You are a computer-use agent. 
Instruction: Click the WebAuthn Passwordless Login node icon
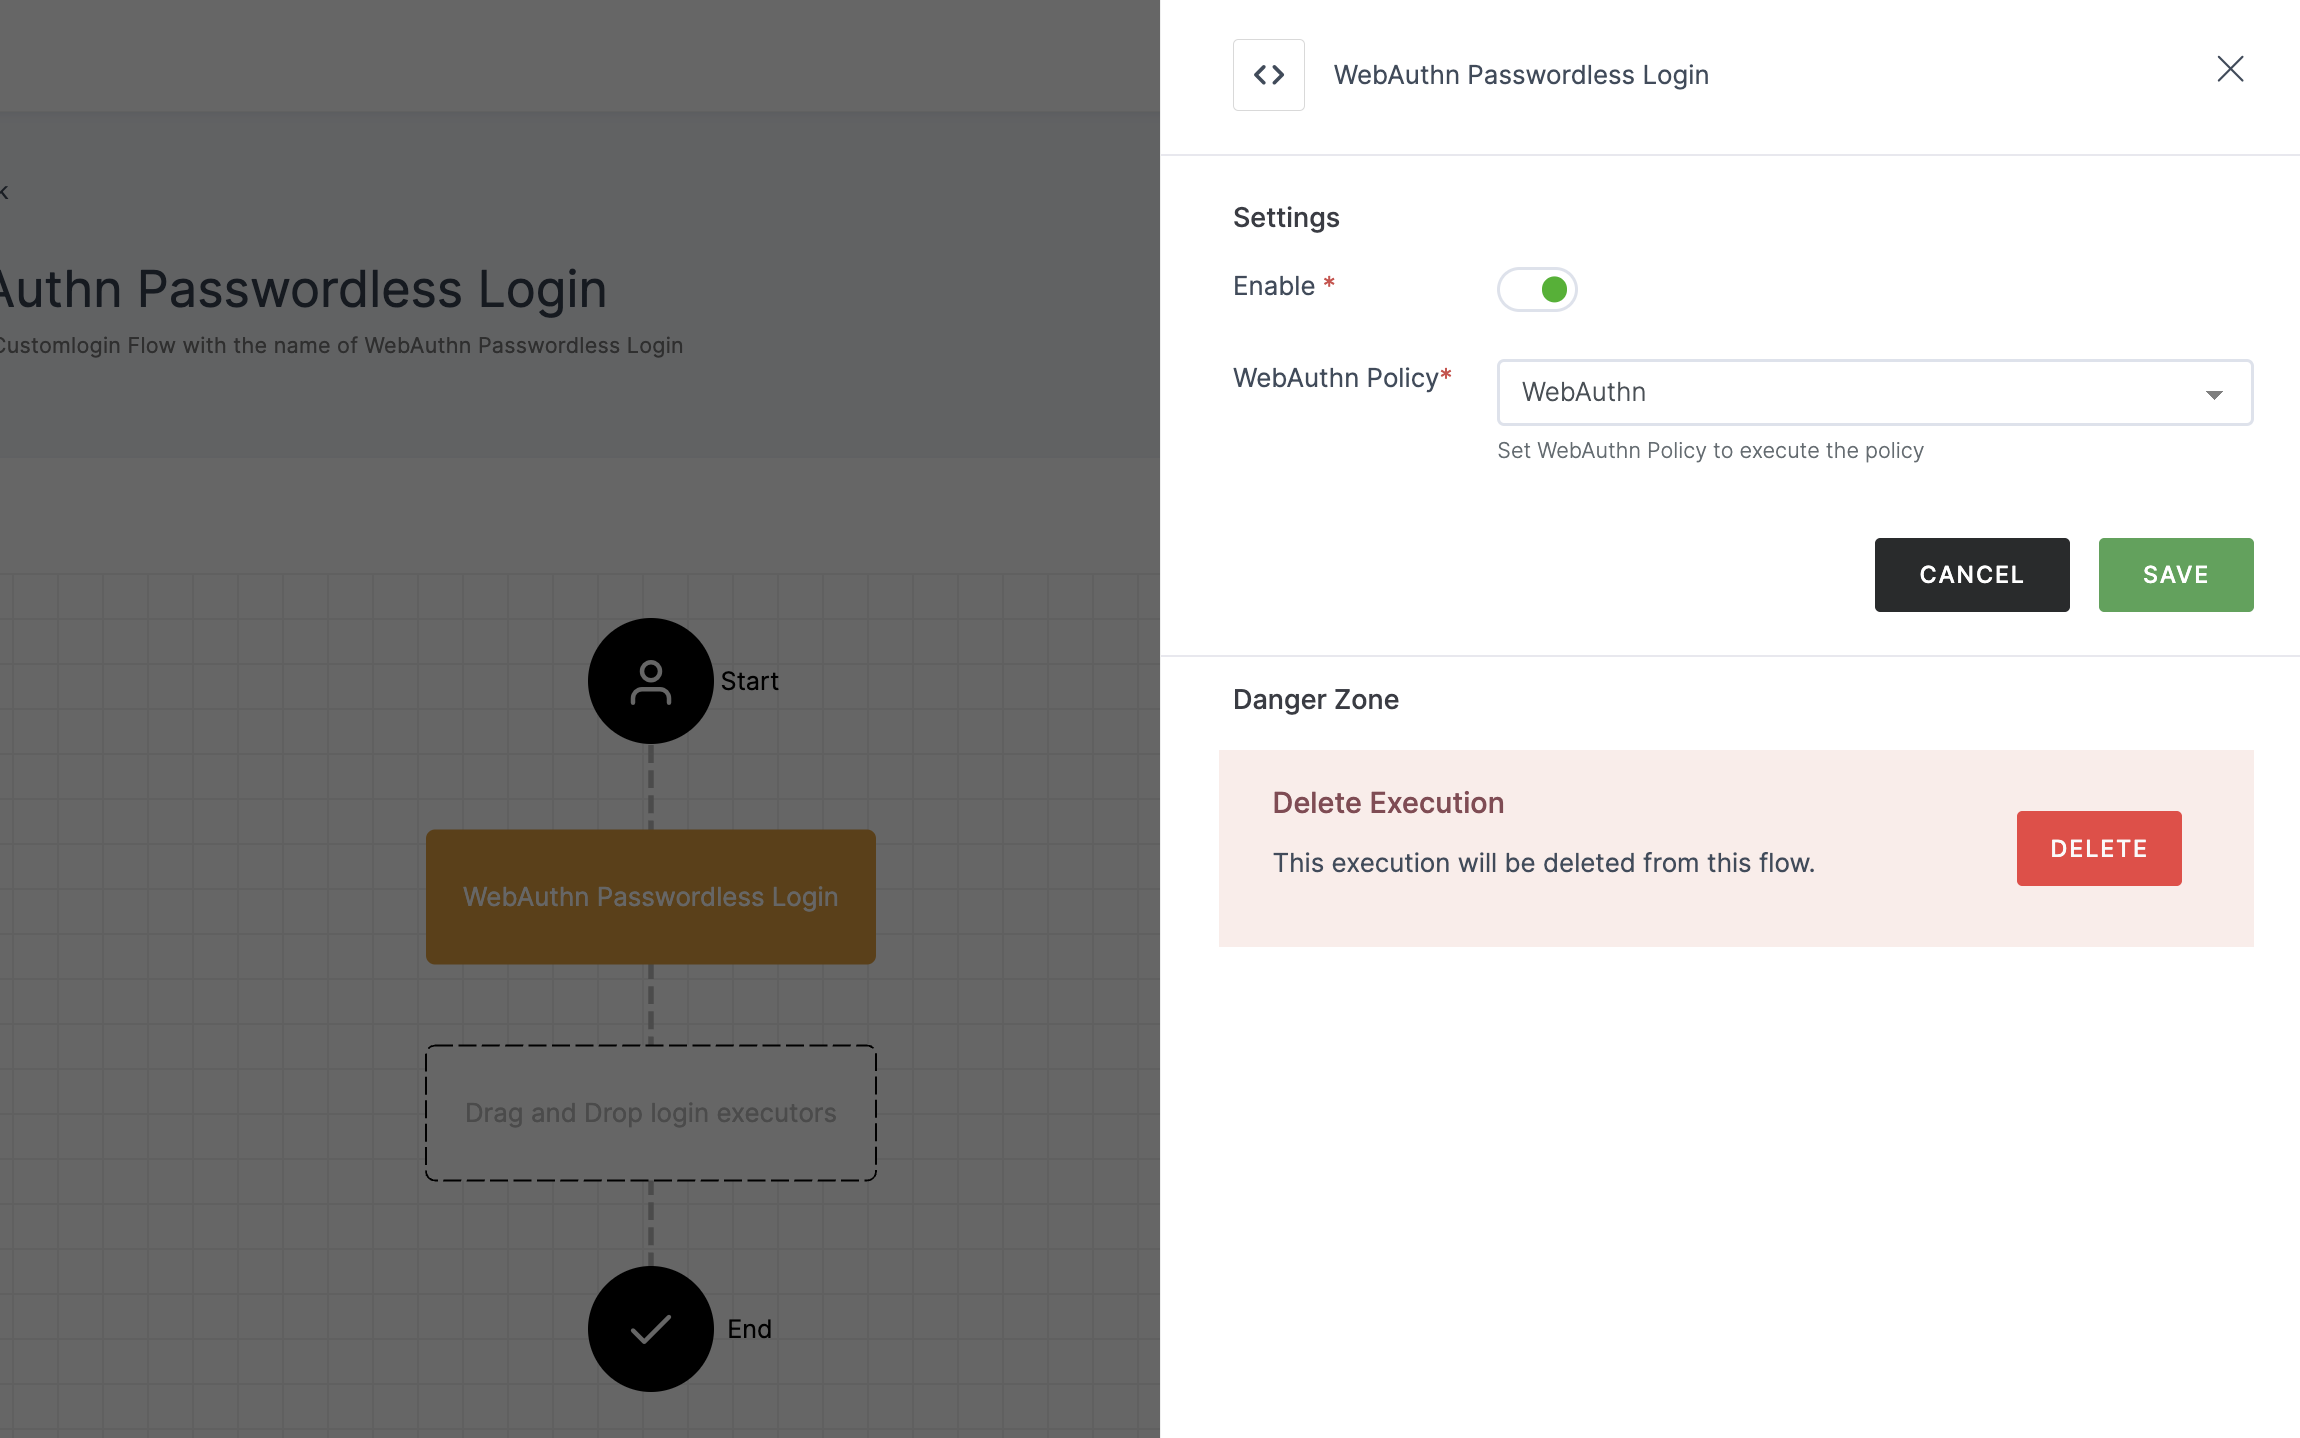click(1268, 73)
